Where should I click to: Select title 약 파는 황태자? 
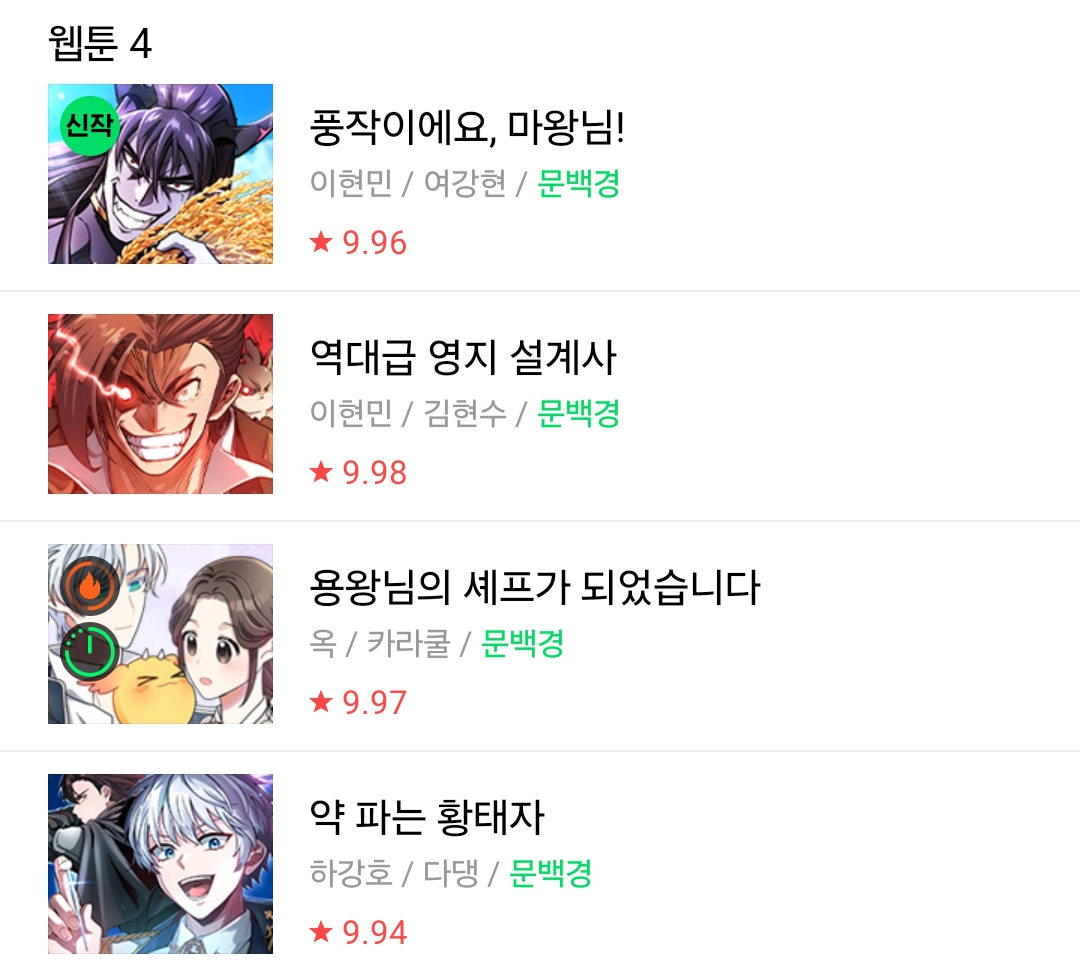click(427, 818)
